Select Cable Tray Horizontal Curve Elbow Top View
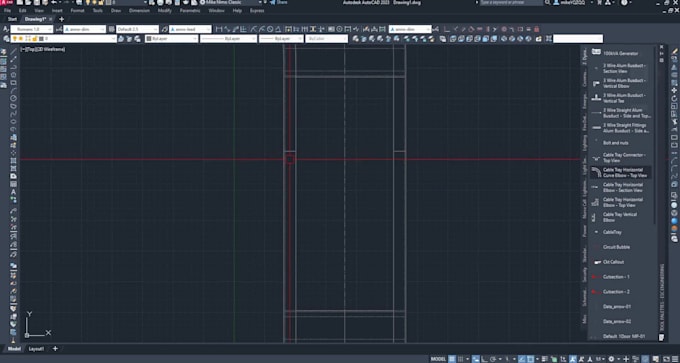 coord(621,172)
